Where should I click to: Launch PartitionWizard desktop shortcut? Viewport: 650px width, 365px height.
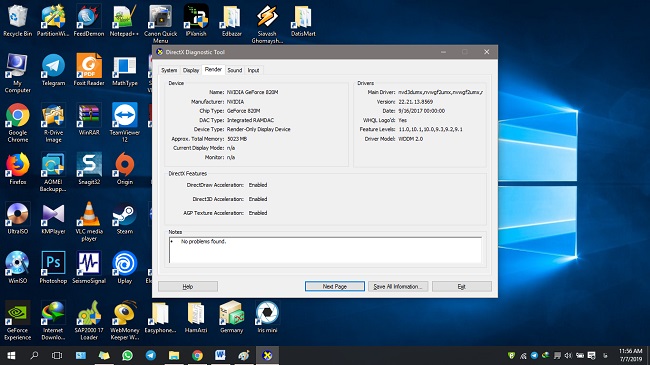pos(53,21)
